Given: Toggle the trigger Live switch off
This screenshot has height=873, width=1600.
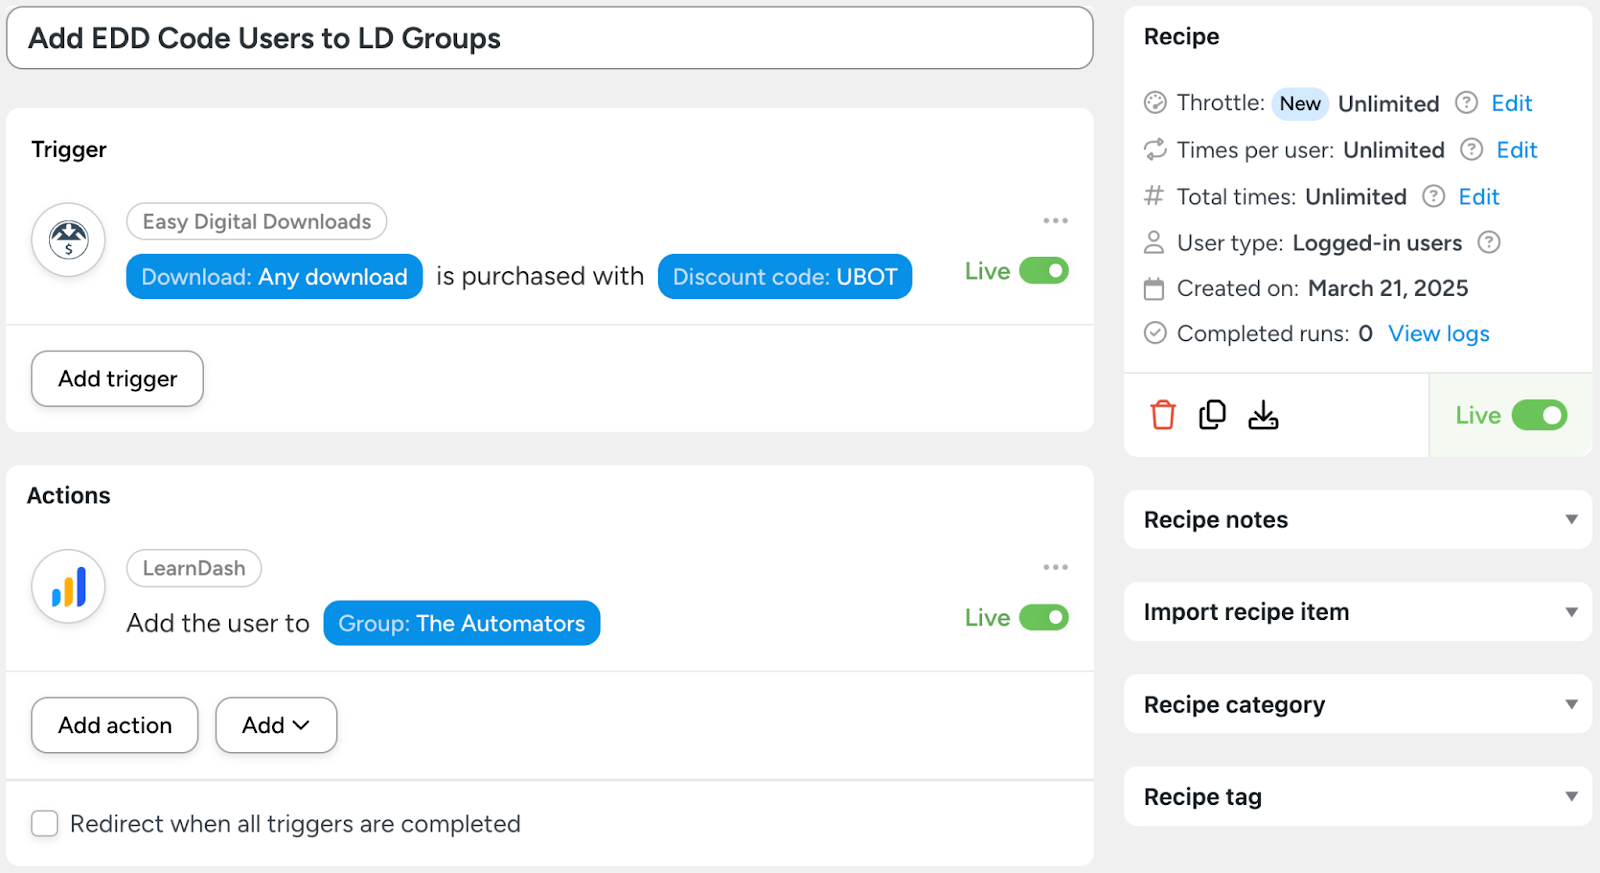Looking at the screenshot, I should click(1044, 271).
